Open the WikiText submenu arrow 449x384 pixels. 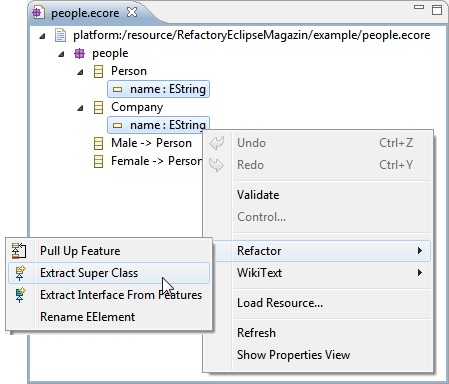pyautogui.click(x=420, y=273)
